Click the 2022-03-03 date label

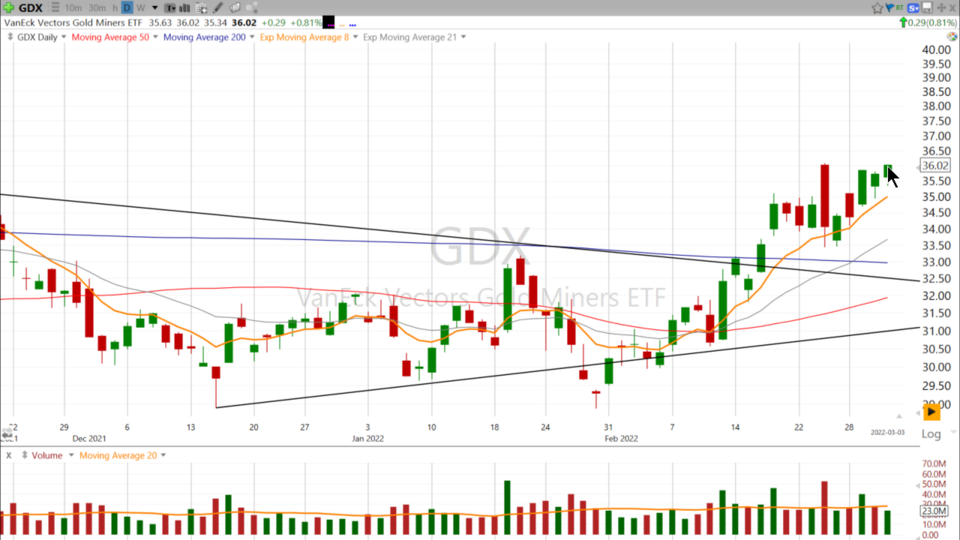point(887,432)
